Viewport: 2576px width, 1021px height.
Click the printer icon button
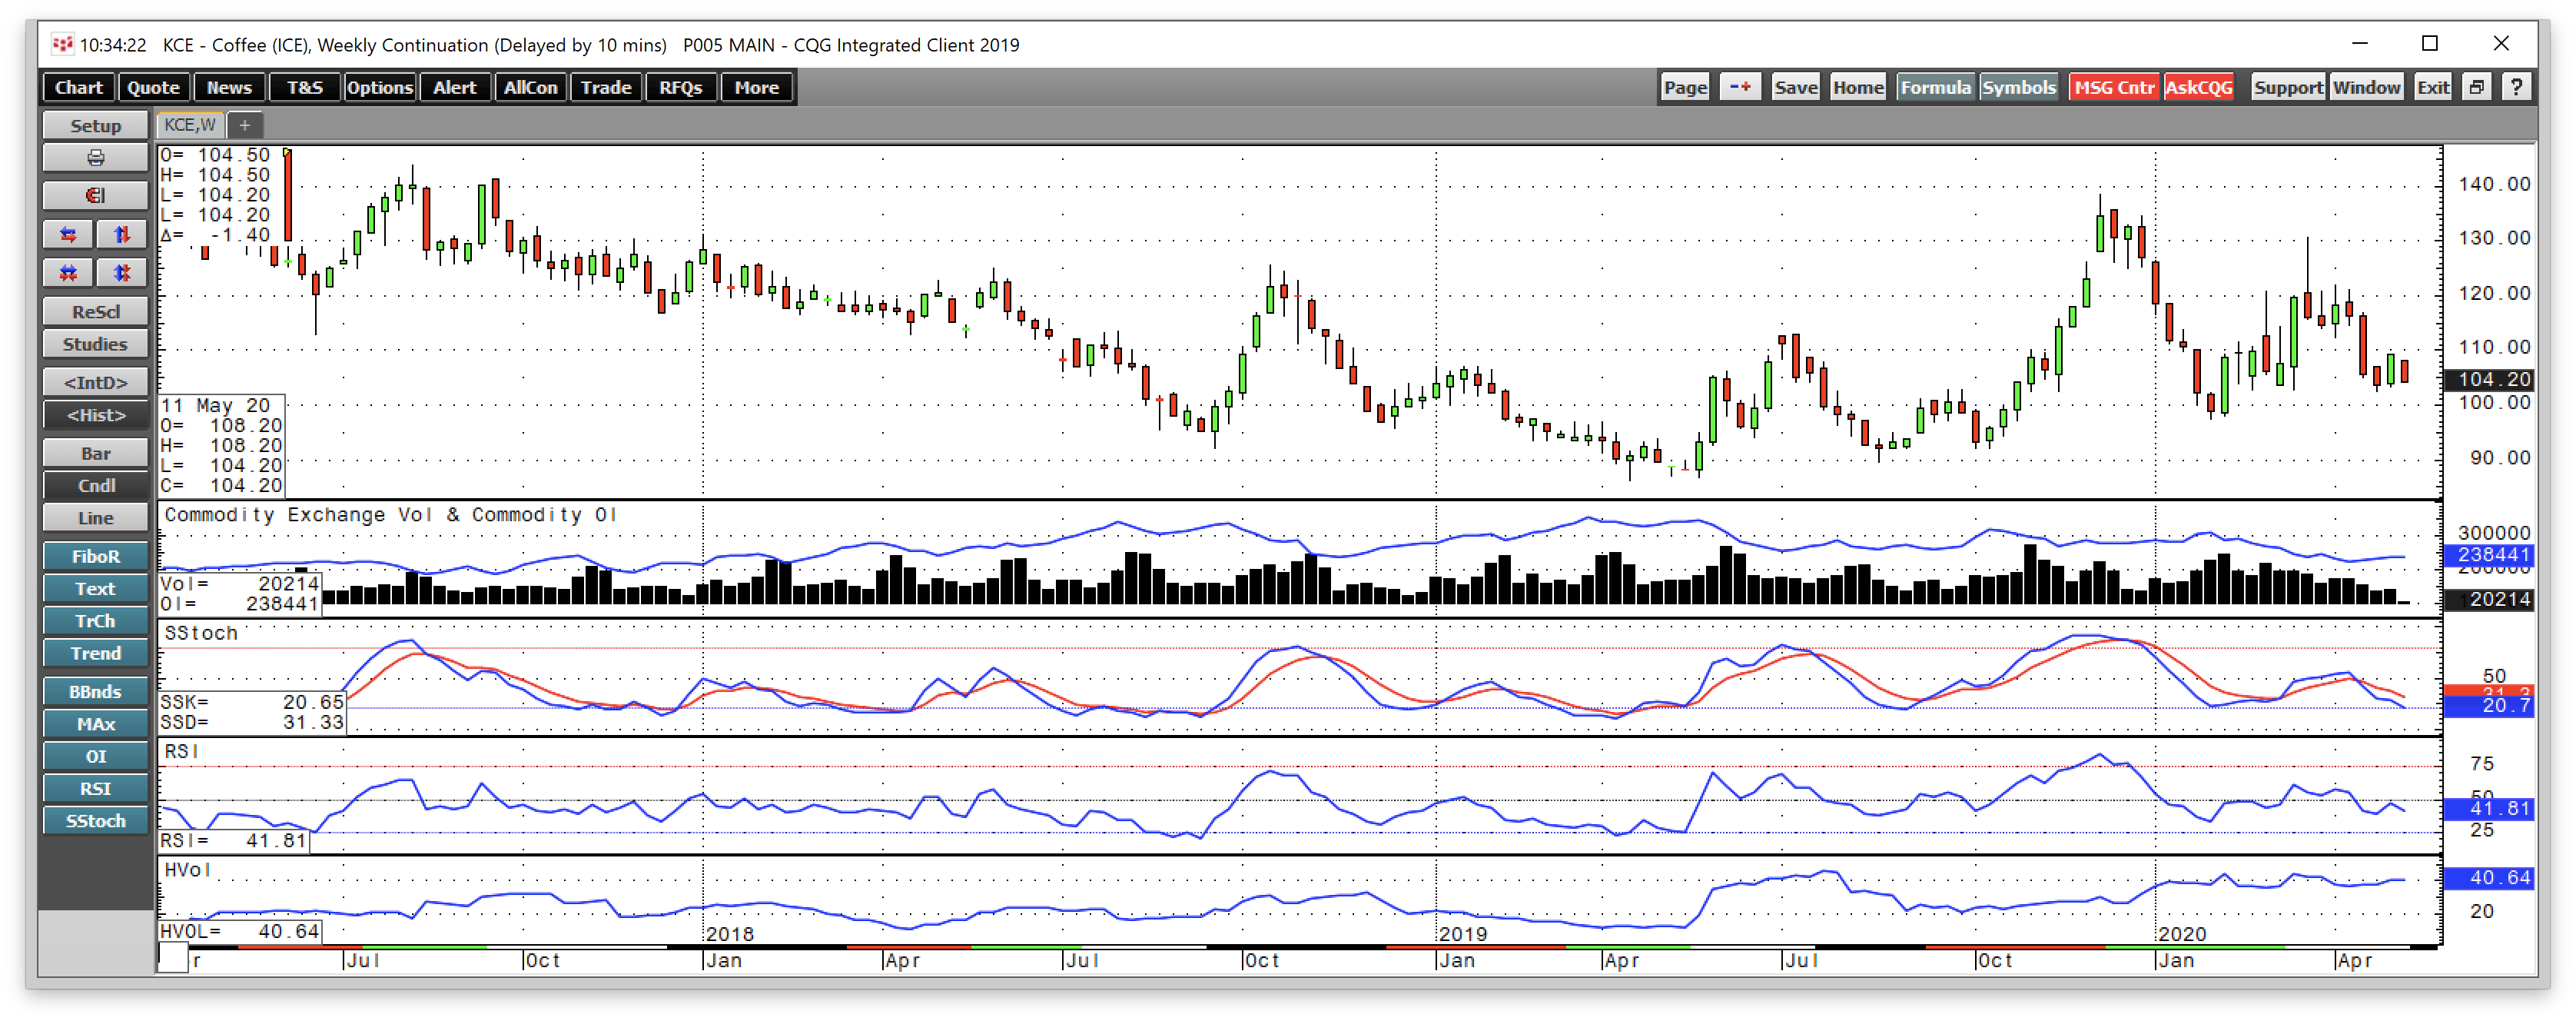click(x=95, y=158)
